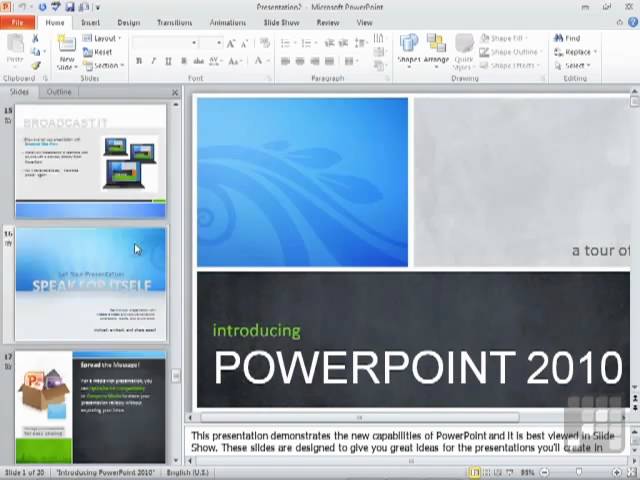
Task: Align text left
Action: [x=285, y=61]
